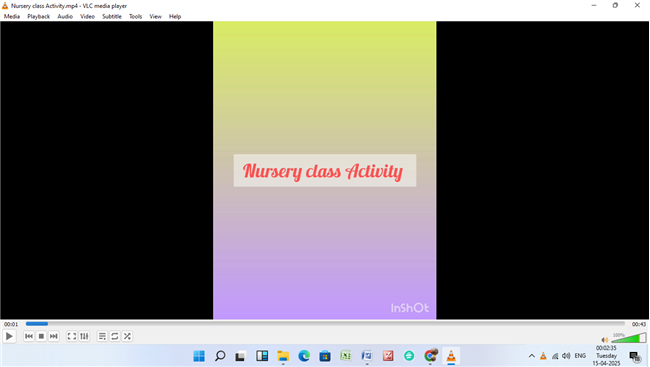Expand the Tools menu
This screenshot has width=650, height=367.
point(135,17)
